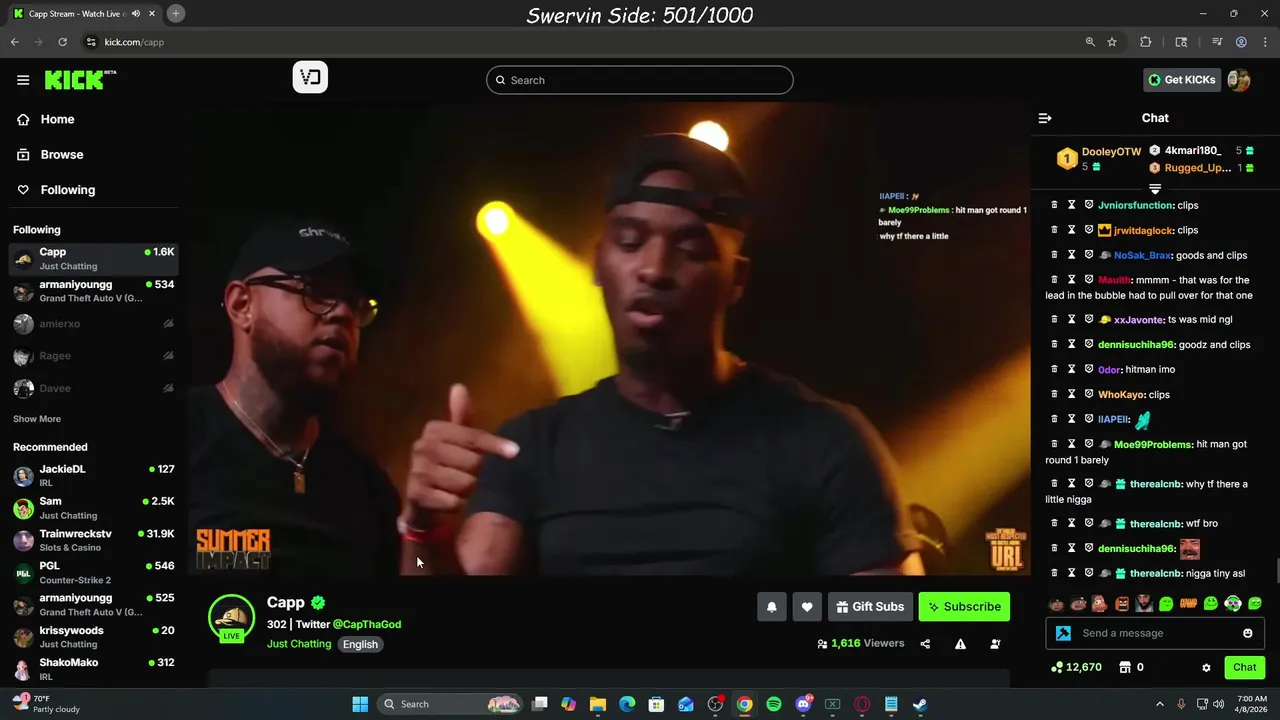Open Steam from the taskbar
Image resolution: width=1280 pixels, height=720 pixels.
(920, 704)
